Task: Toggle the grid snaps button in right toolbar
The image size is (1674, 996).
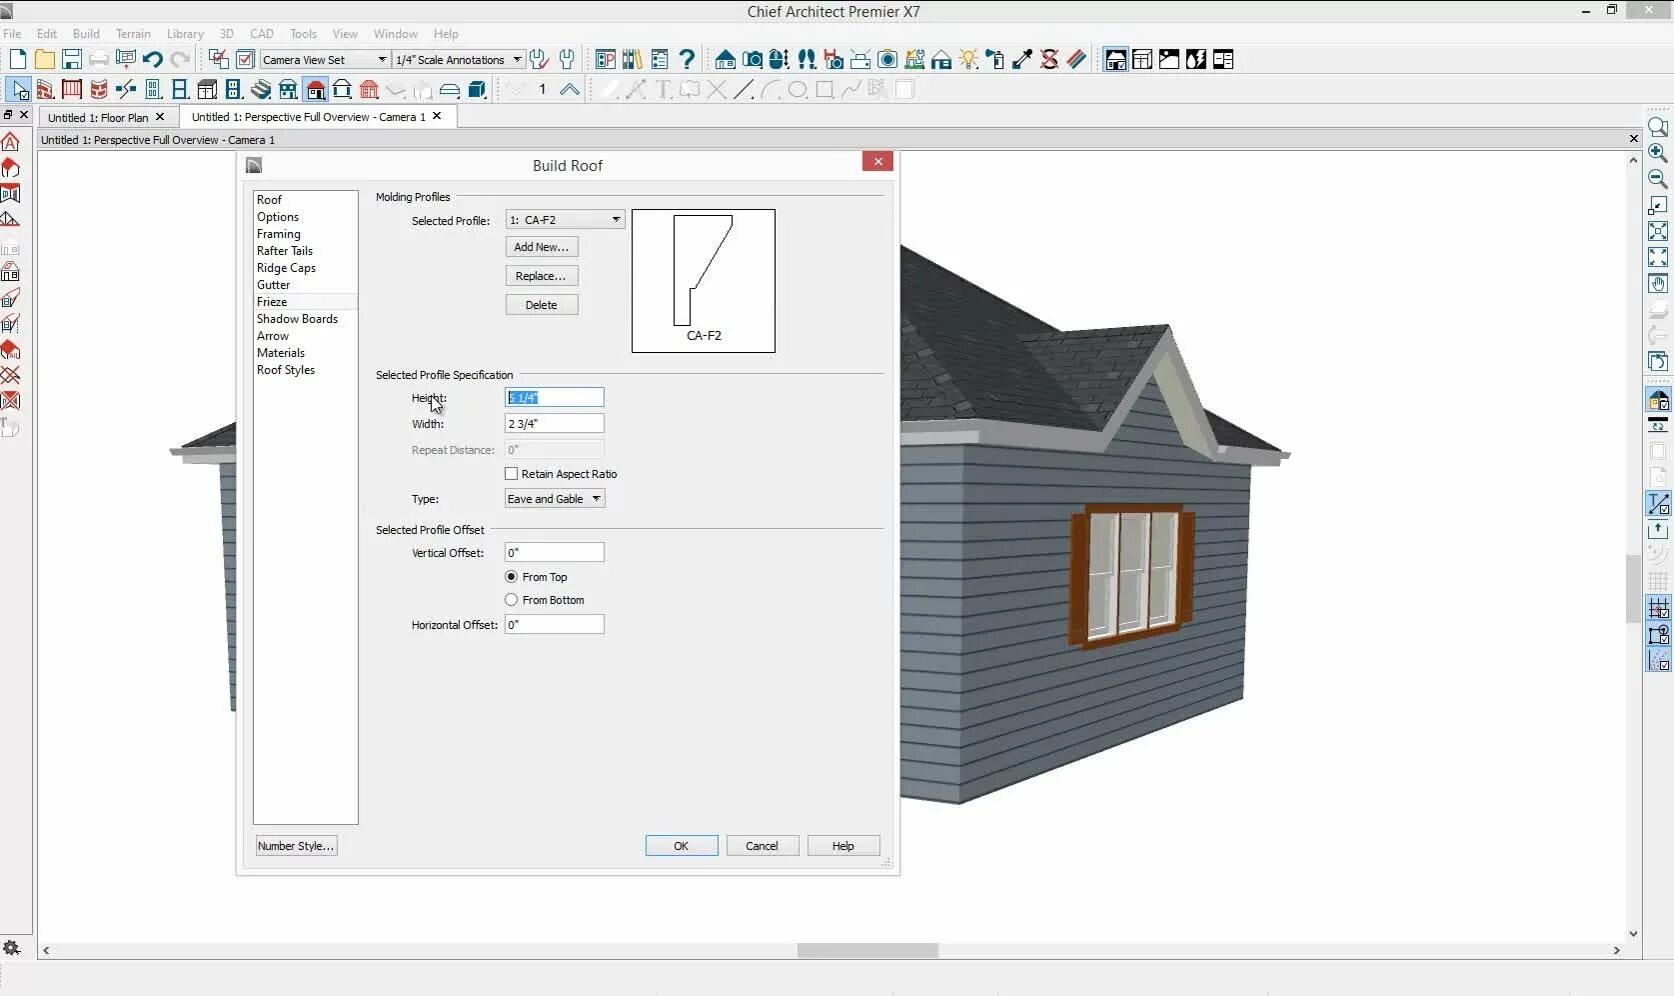Action: click(x=1658, y=608)
